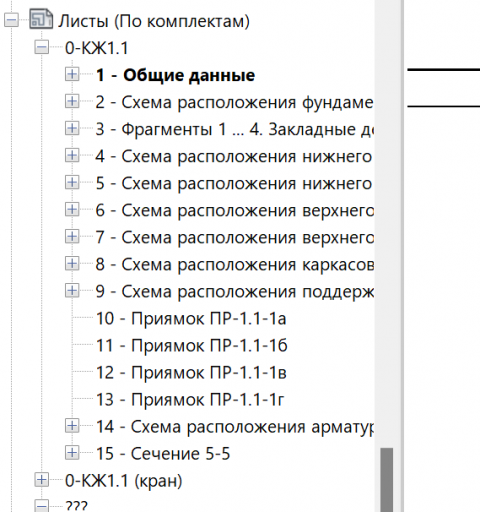Click the browser vertical scrollbar thumb
The width and height of the screenshot is (480, 512).
(x=387, y=480)
